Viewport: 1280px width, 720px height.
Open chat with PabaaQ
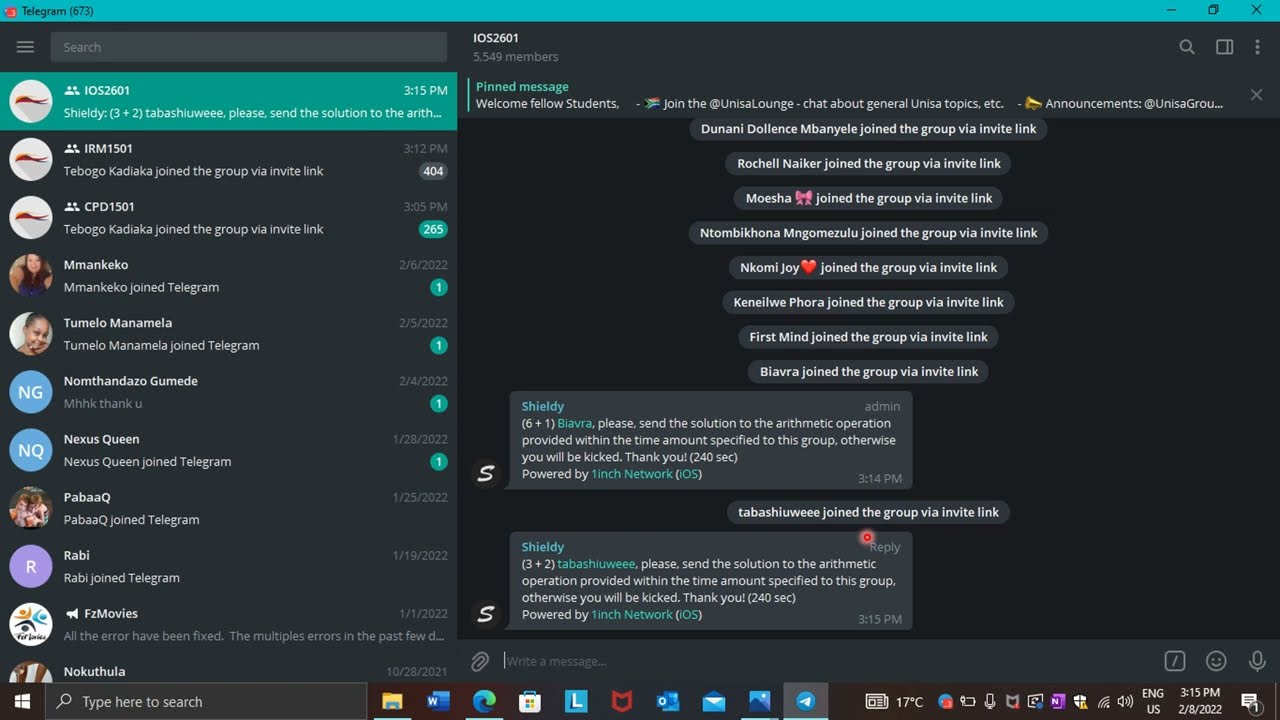228,507
